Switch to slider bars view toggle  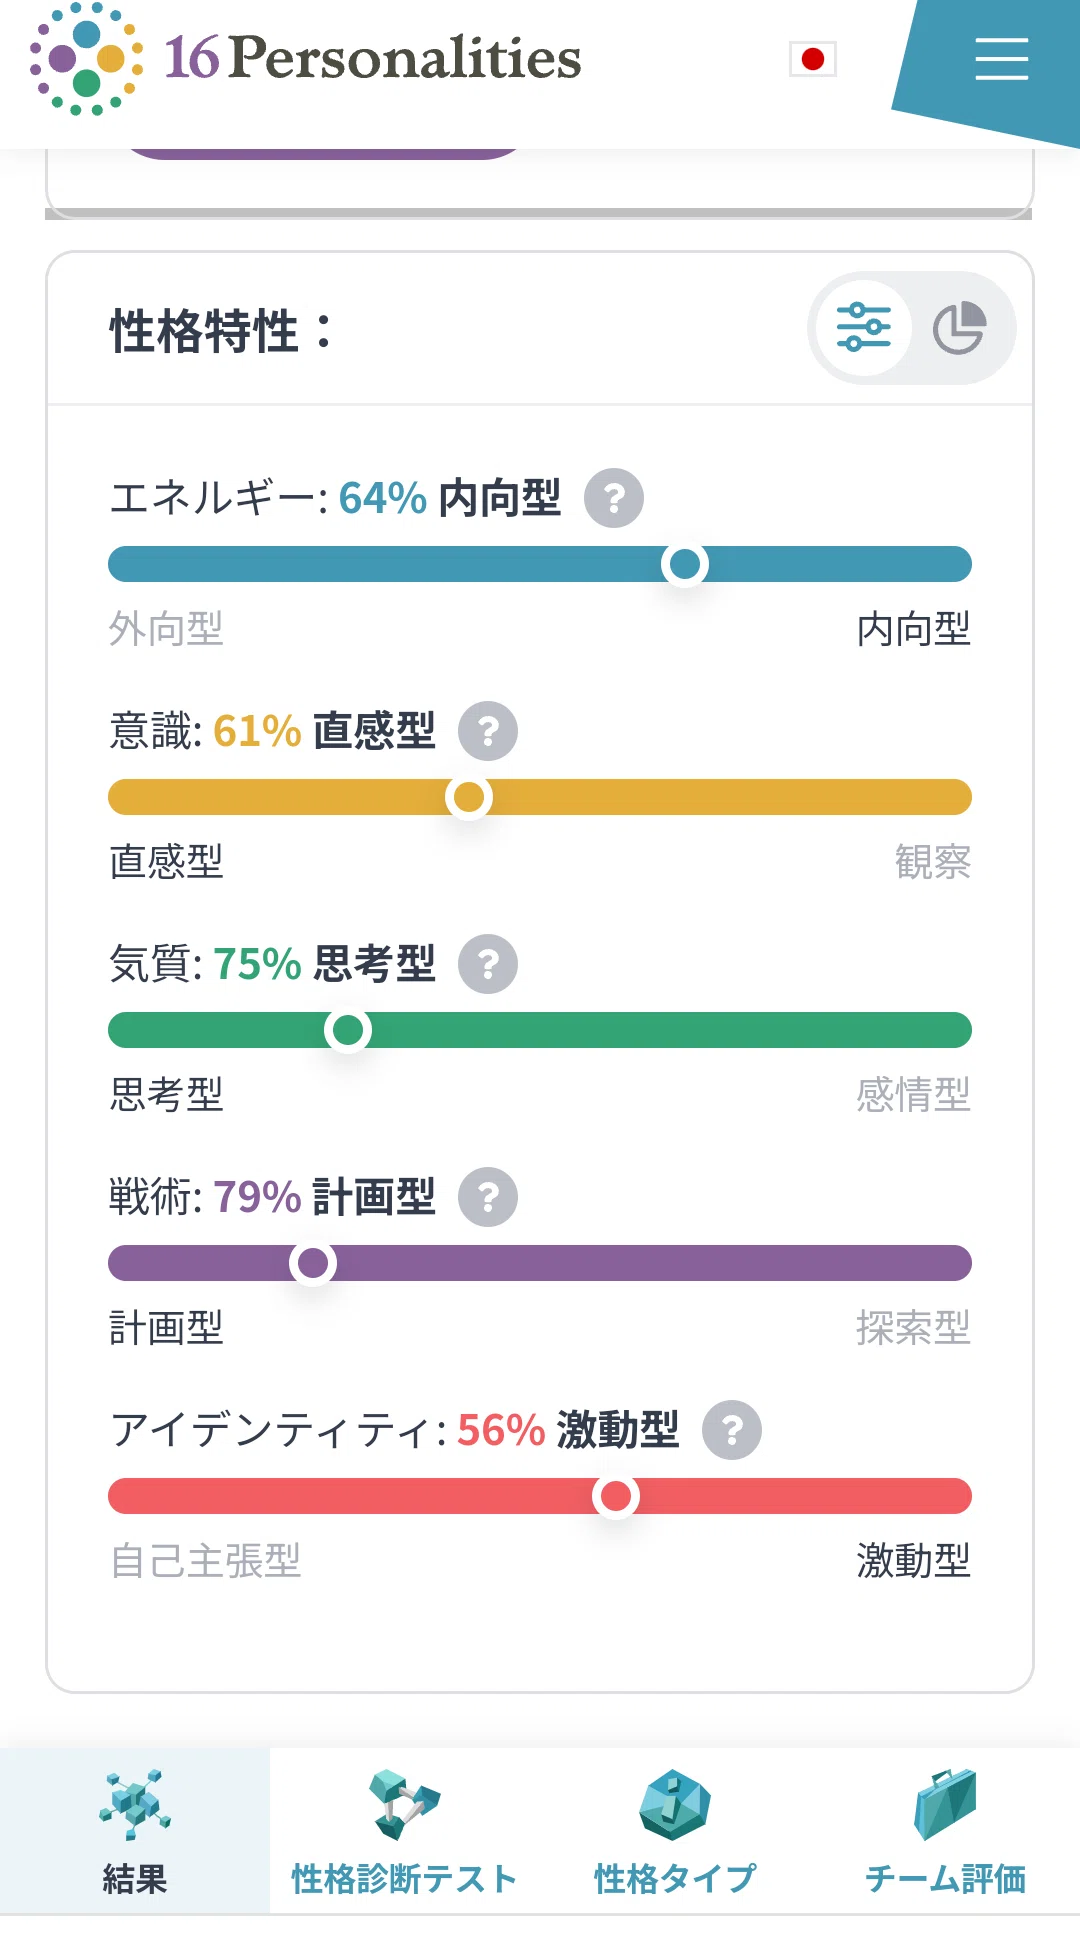click(864, 328)
